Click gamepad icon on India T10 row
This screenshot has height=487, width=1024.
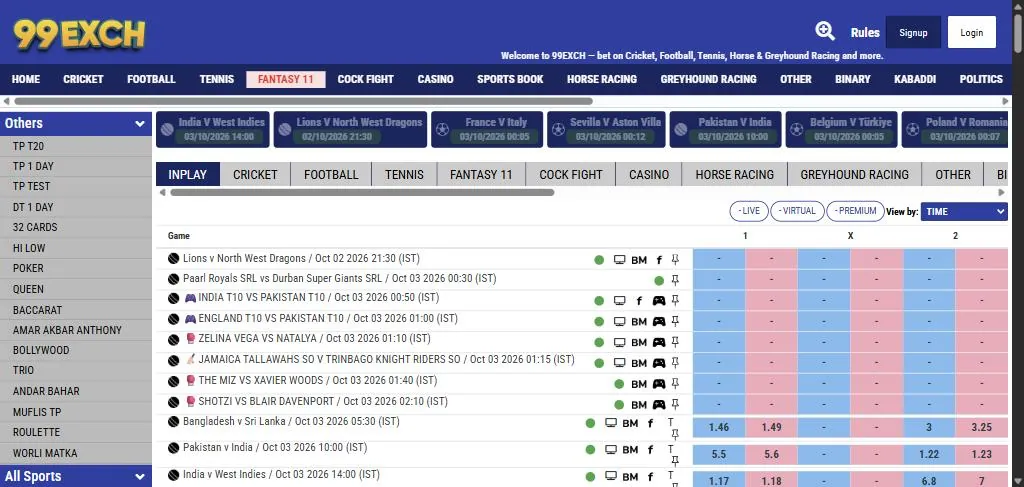[x=659, y=301]
